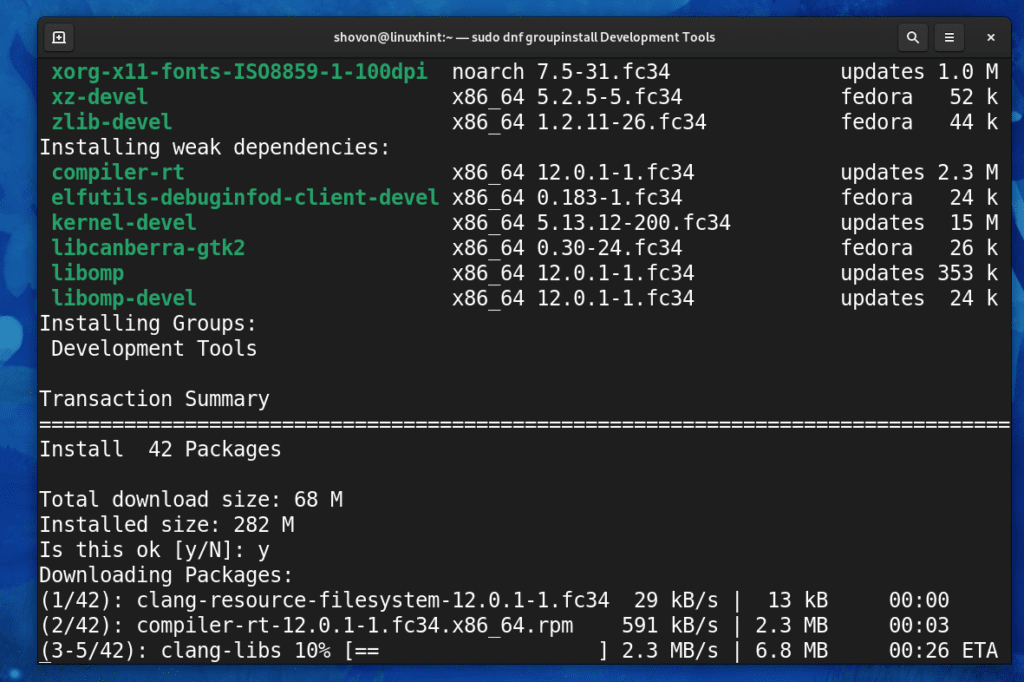Select the zlib-devel package name

[x=111, y=121]
